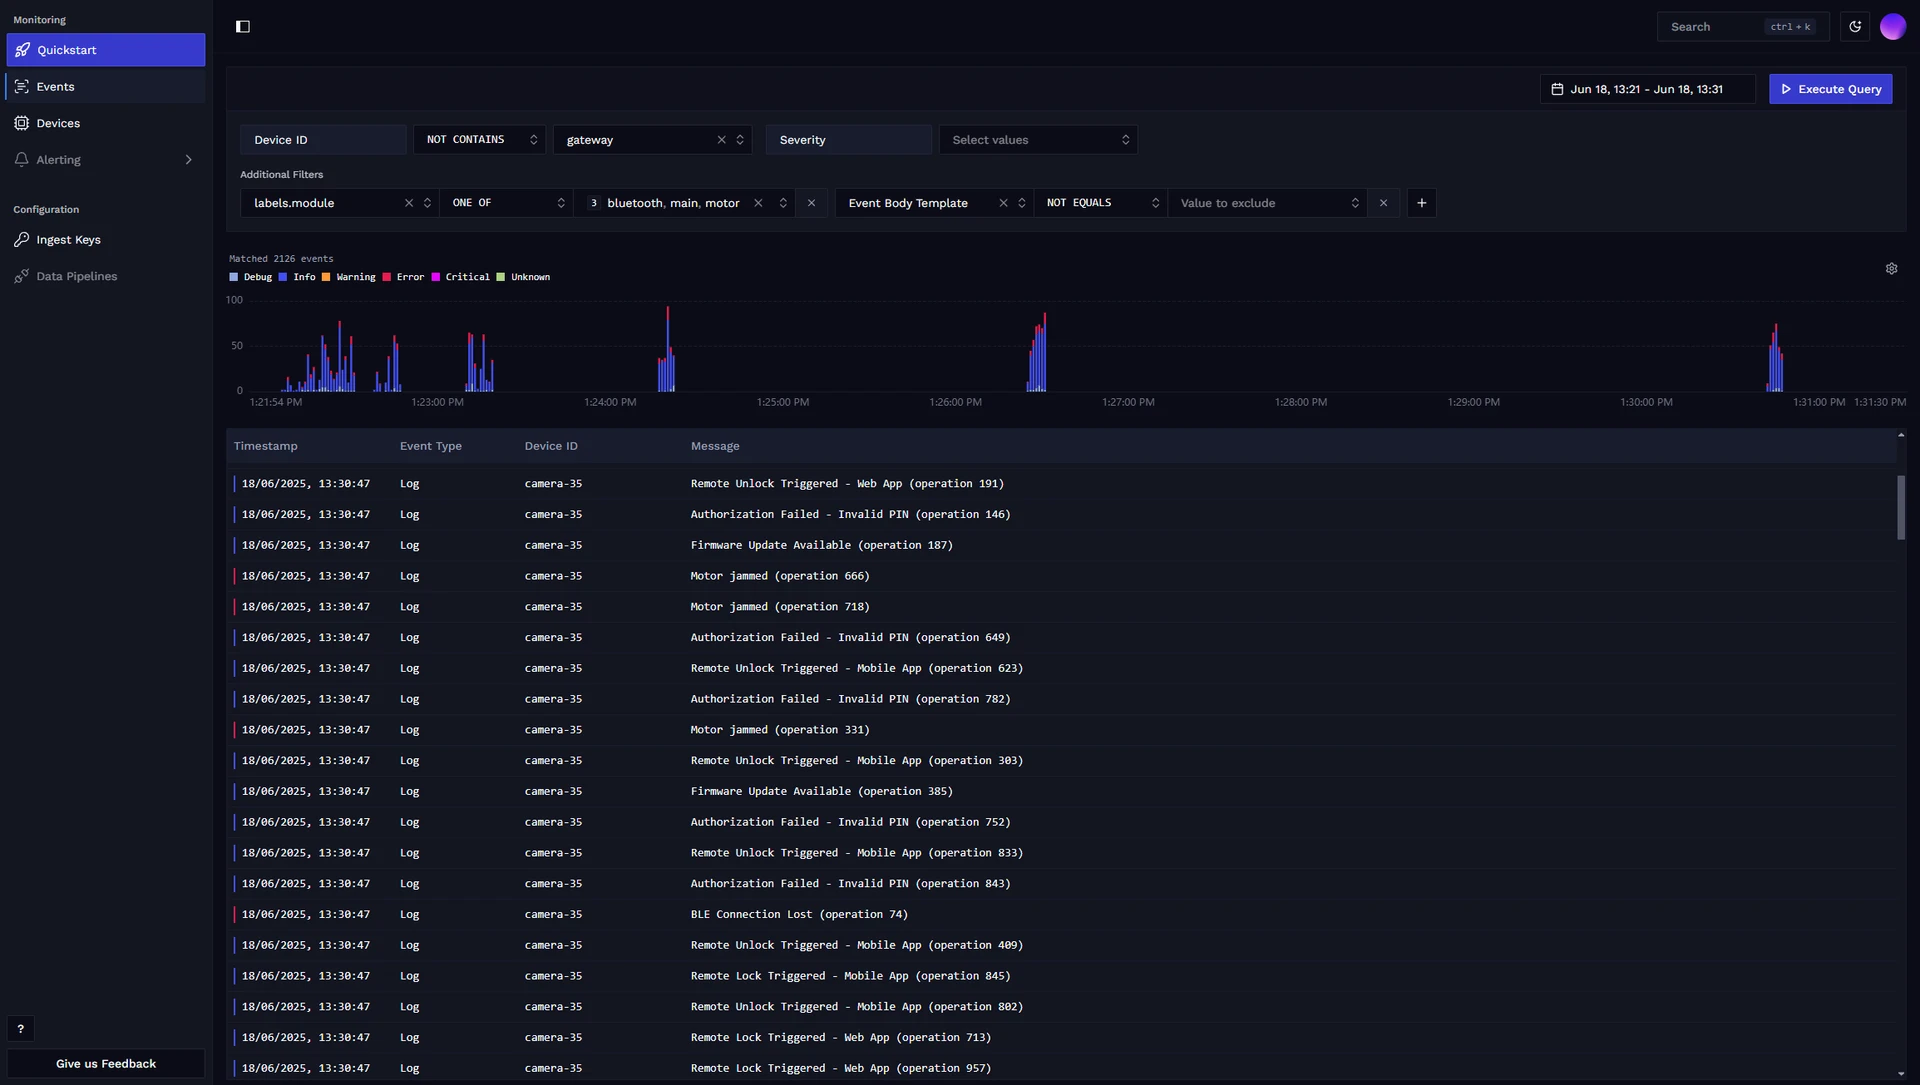
Task: Open the NOT EQUALS operator dropdown
Action: pos(1101,203)
